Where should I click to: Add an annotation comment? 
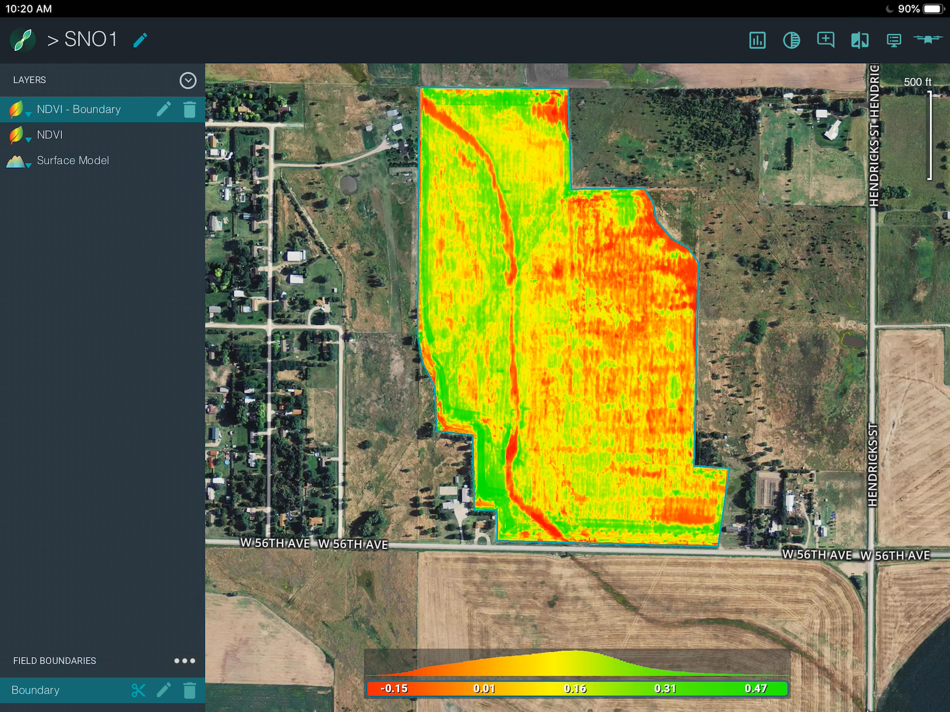point(825,40)
